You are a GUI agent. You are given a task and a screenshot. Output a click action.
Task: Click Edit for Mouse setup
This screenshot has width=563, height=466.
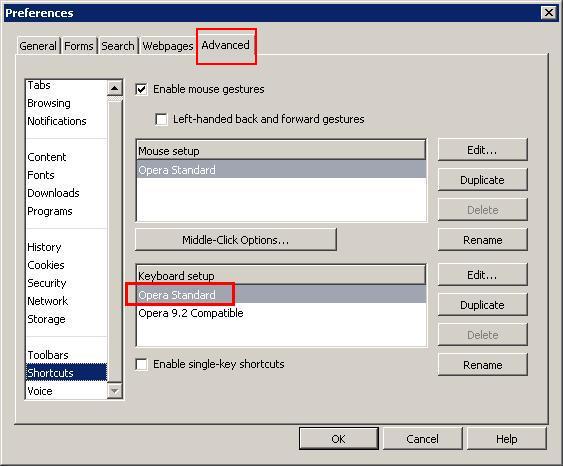pos(482,150)
